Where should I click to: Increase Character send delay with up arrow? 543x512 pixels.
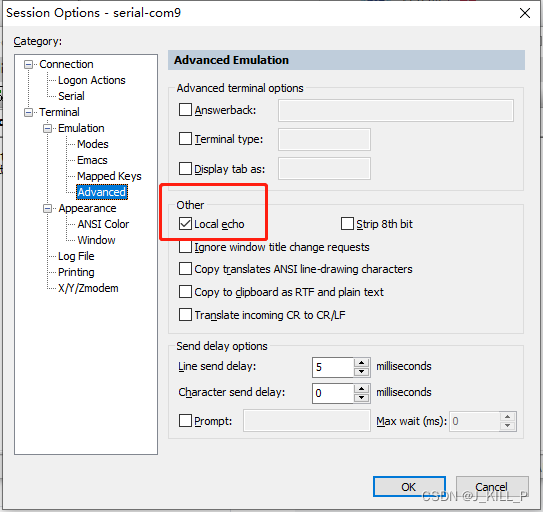click(x=362, y=389)
